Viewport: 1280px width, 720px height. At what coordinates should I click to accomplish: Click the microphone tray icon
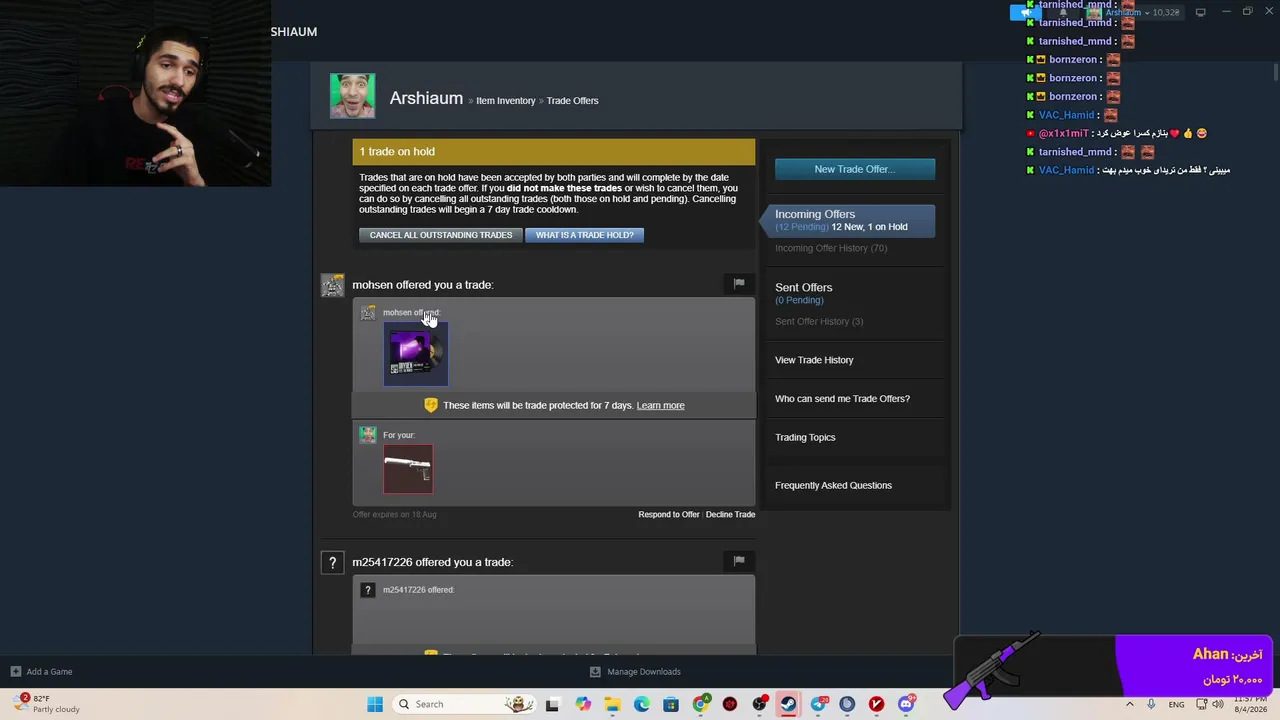click(1151, 704)
